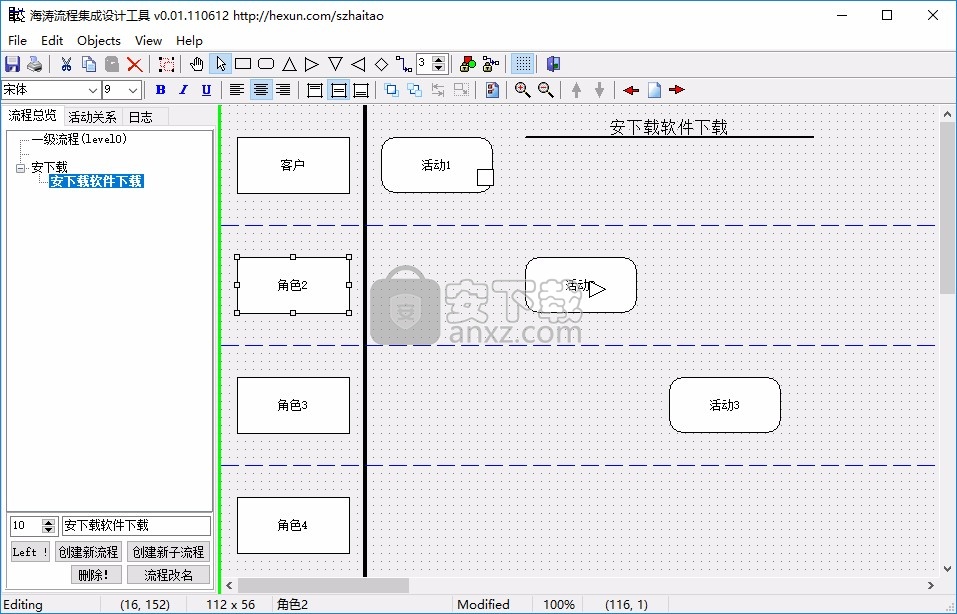
Task: Zoom out with the magnifier minus
Action: (x=546, y=90)
